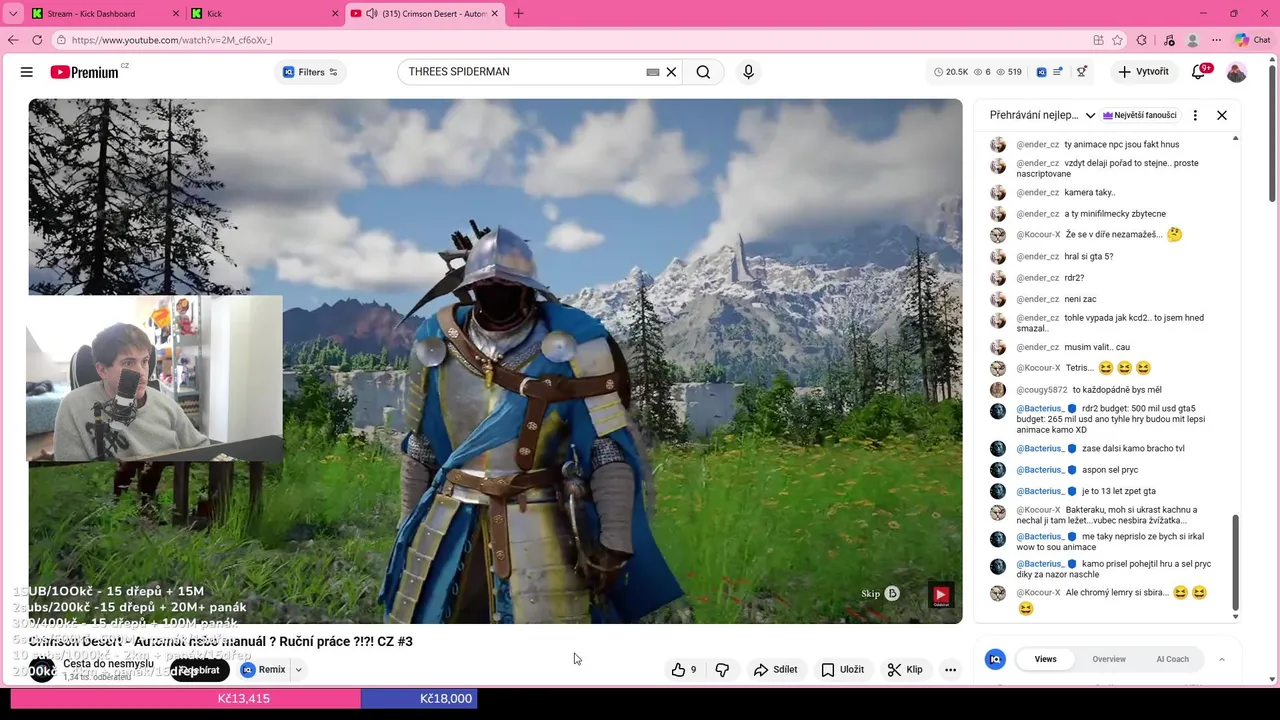Open the channel avatar below the video
1280x720 pixels.
(x=42, y=670)
